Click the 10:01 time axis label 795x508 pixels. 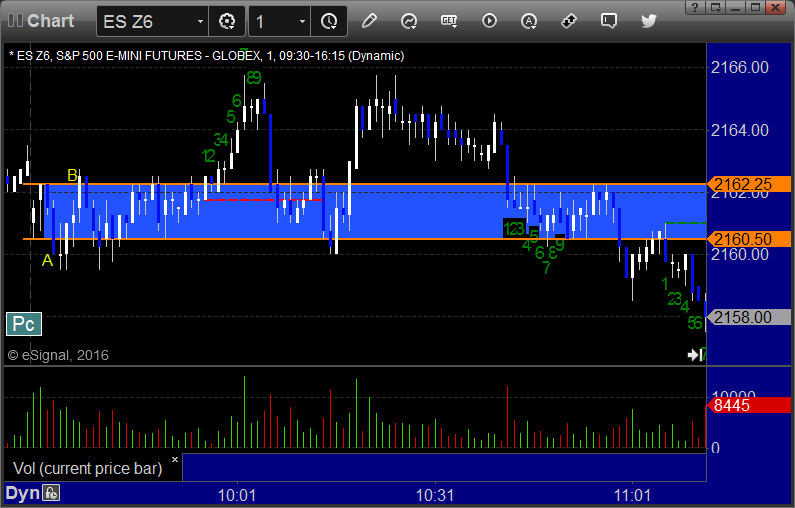[237, 495]
